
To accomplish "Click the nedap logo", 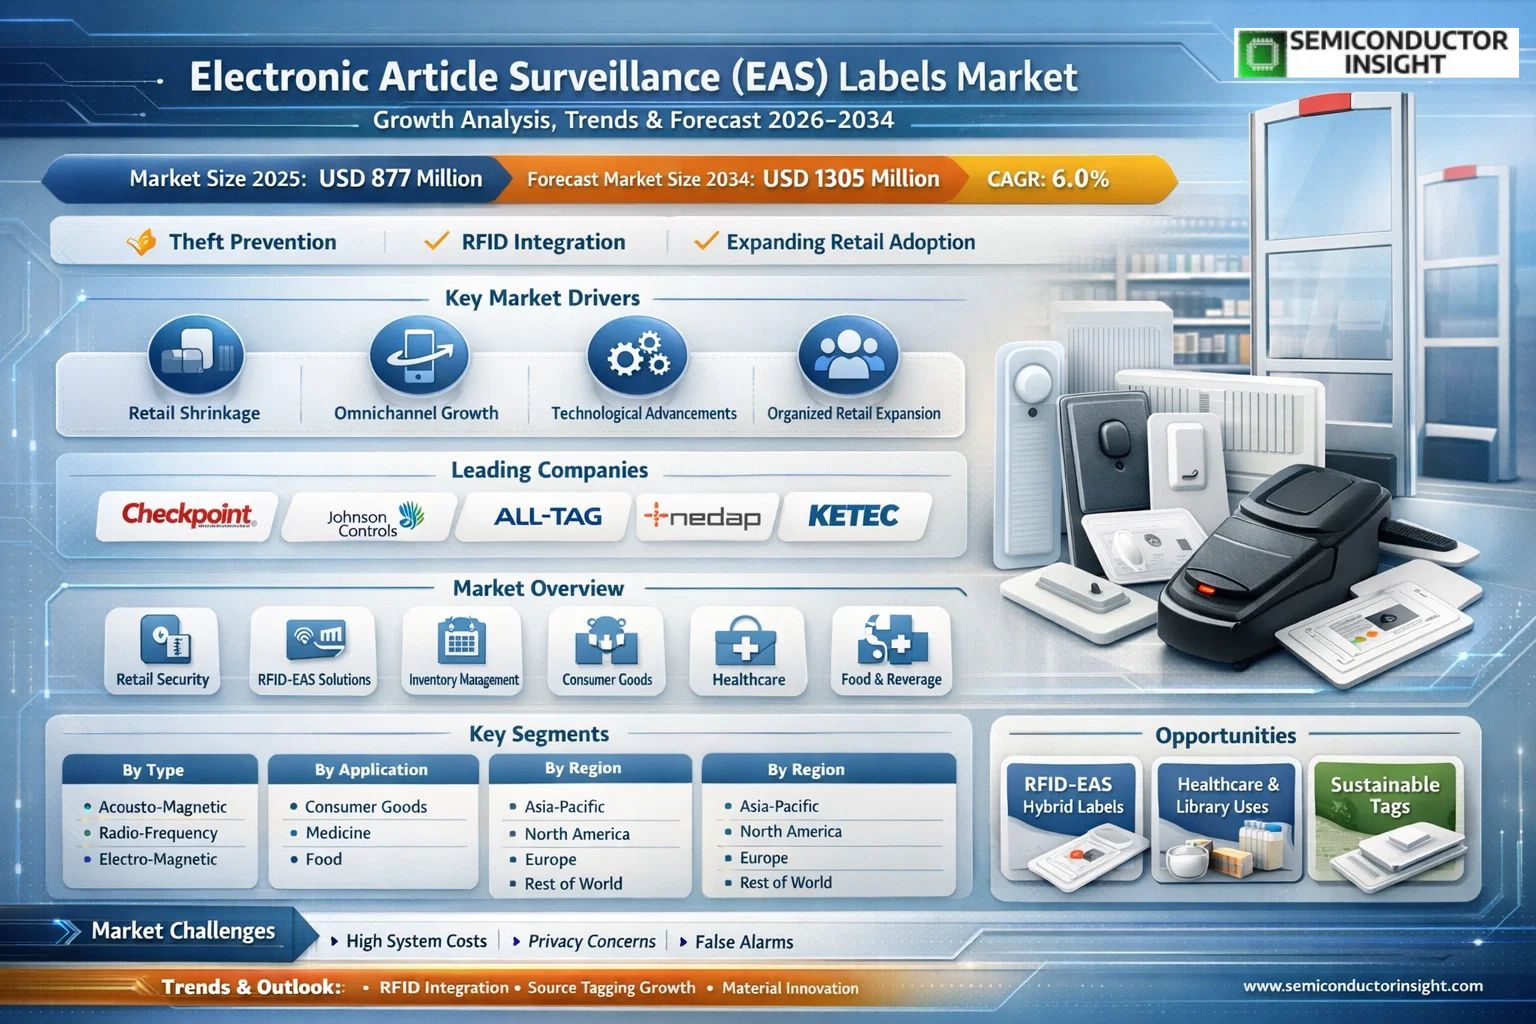I will pos(702,517).
